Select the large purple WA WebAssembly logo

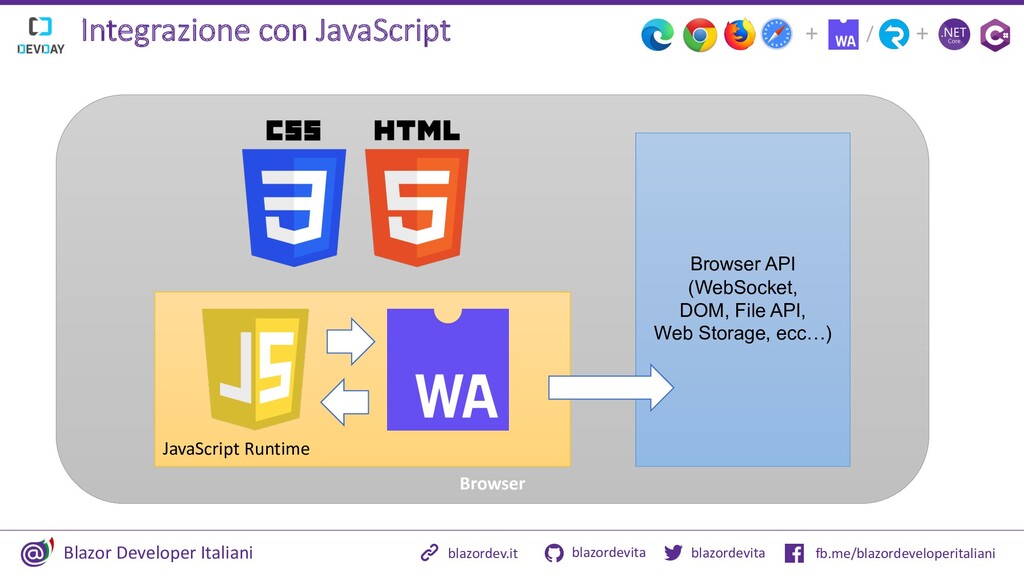click(448, 370)
